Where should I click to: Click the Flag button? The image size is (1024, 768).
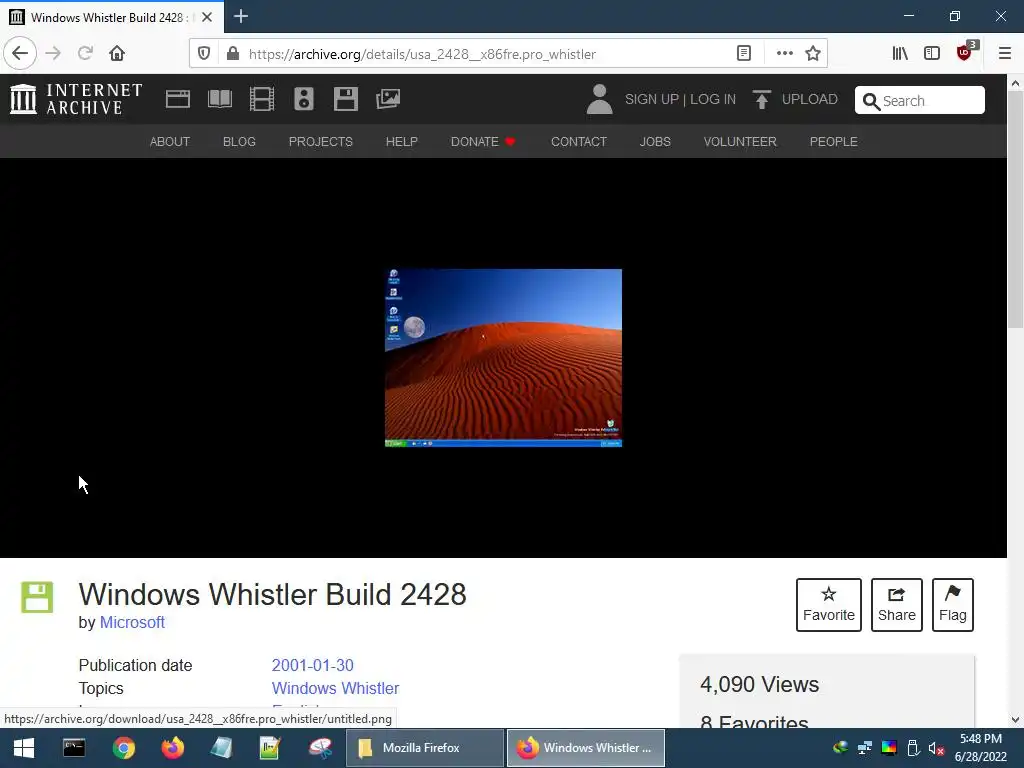953,605
